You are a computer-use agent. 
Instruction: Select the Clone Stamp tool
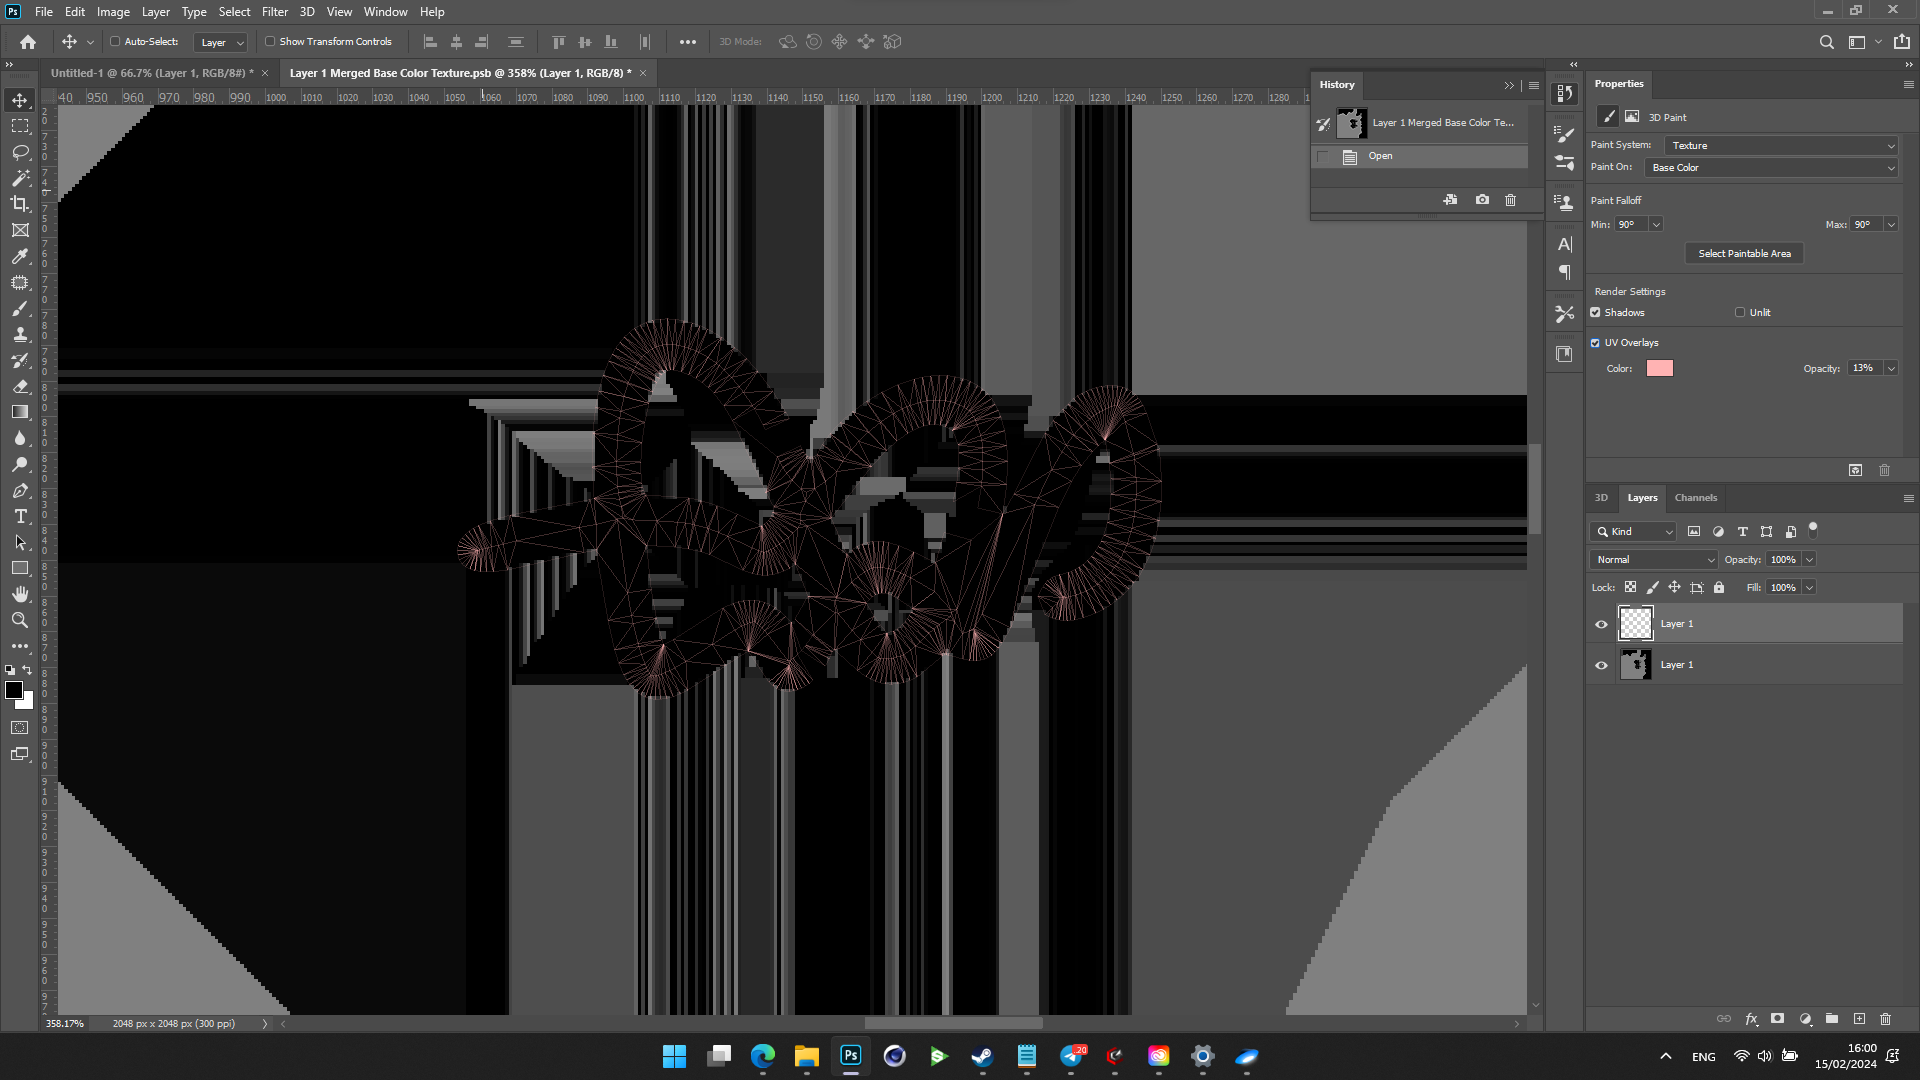[20, 335]
